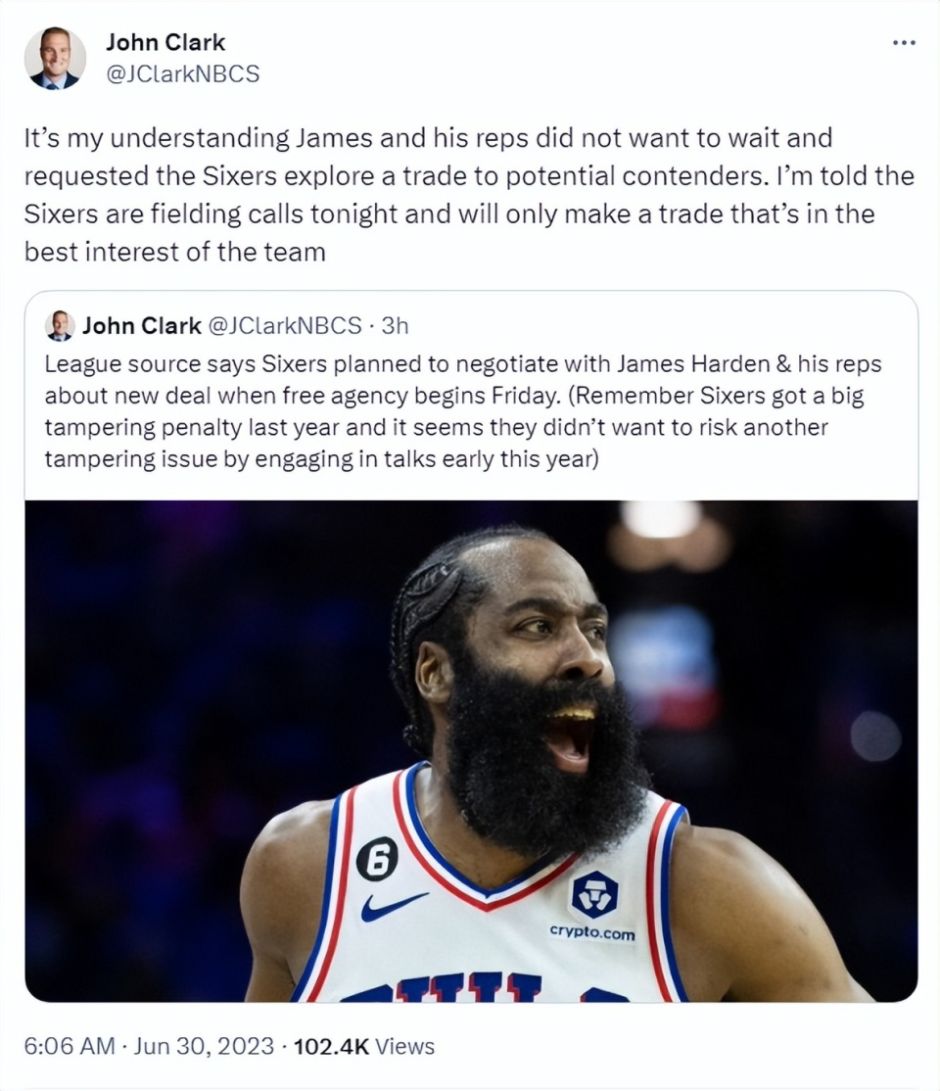Open John Clark's profile avatar
940x1091 pixels.
(55, 58)
